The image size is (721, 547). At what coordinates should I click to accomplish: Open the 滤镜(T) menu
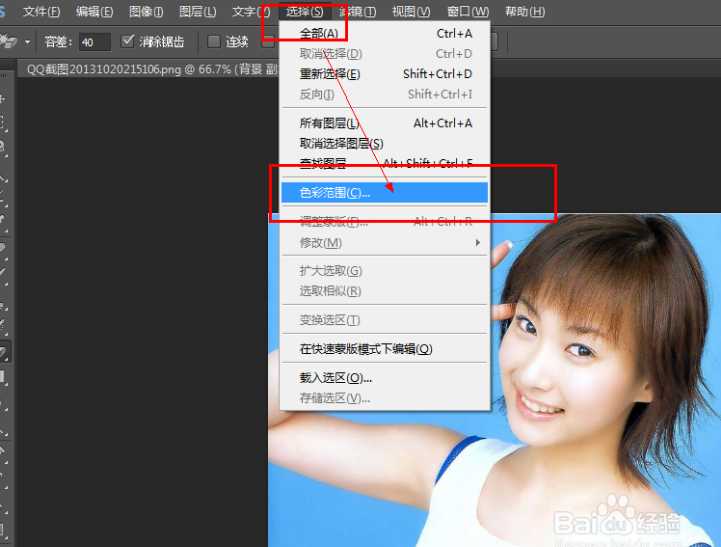click(x=357, y=11)
